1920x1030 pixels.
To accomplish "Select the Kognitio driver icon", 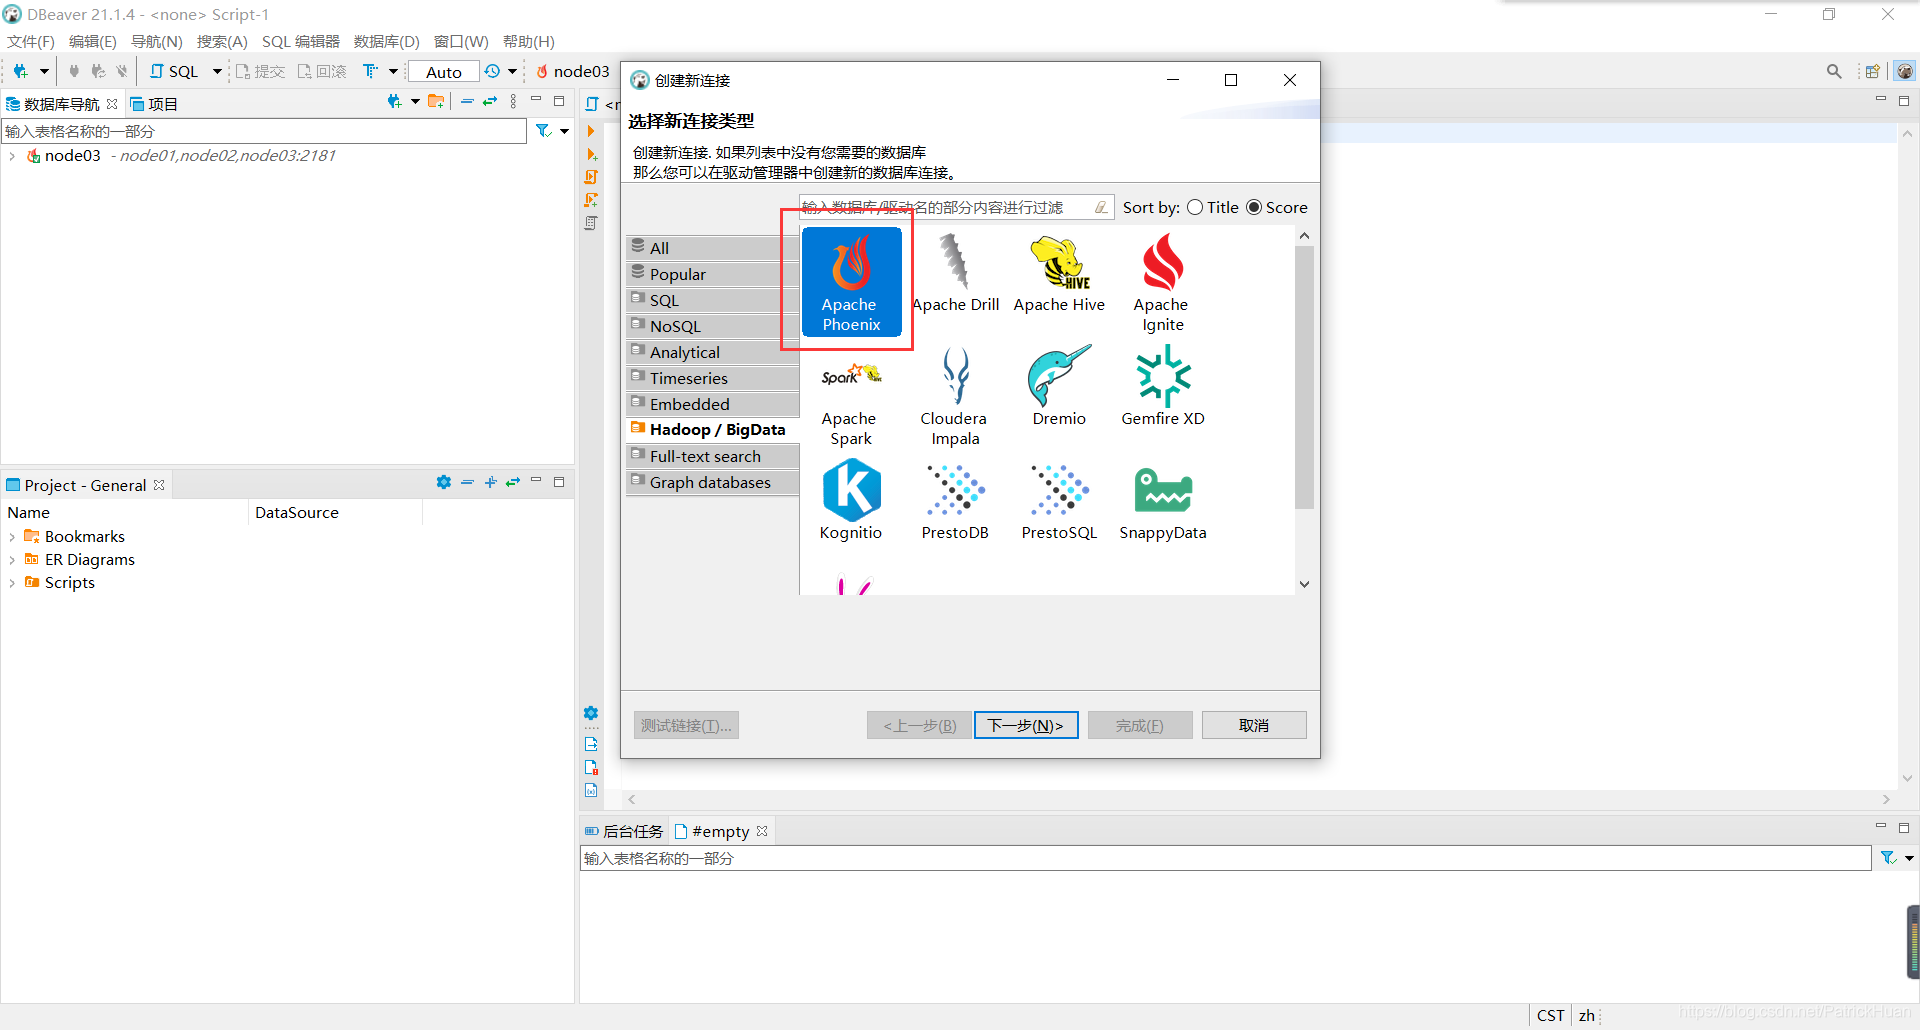I will [x=850, y=501].
